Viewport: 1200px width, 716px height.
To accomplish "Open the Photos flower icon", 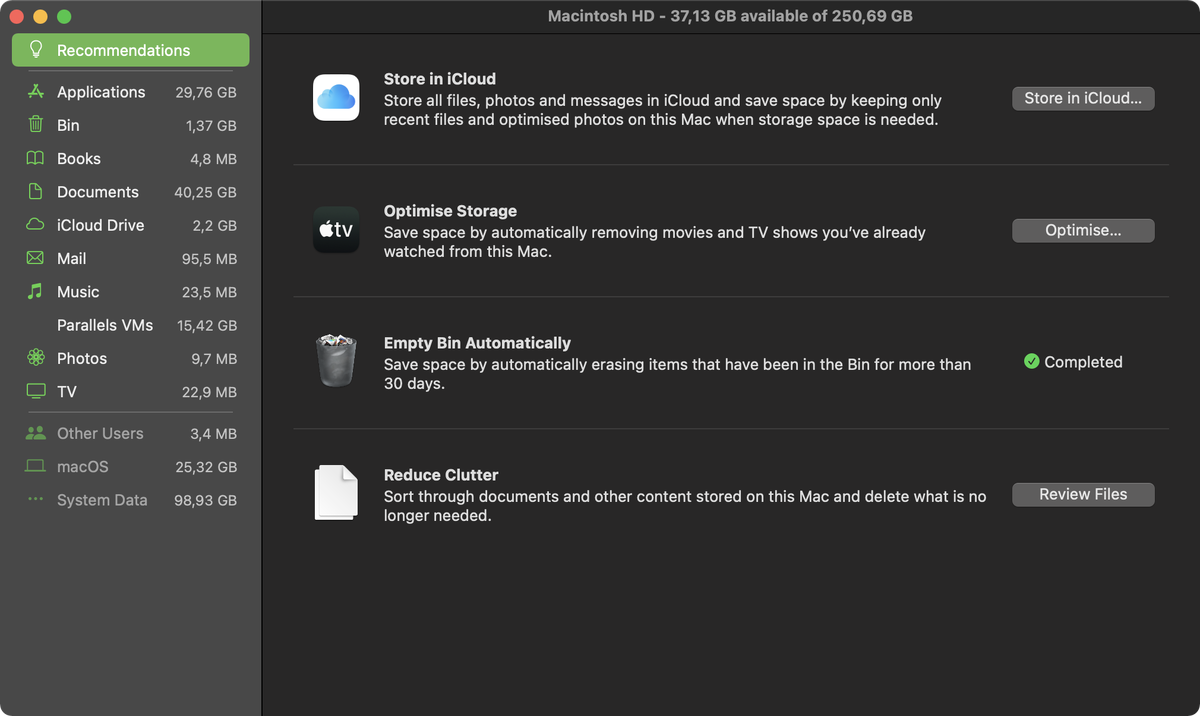I will [x=36, y=358].
